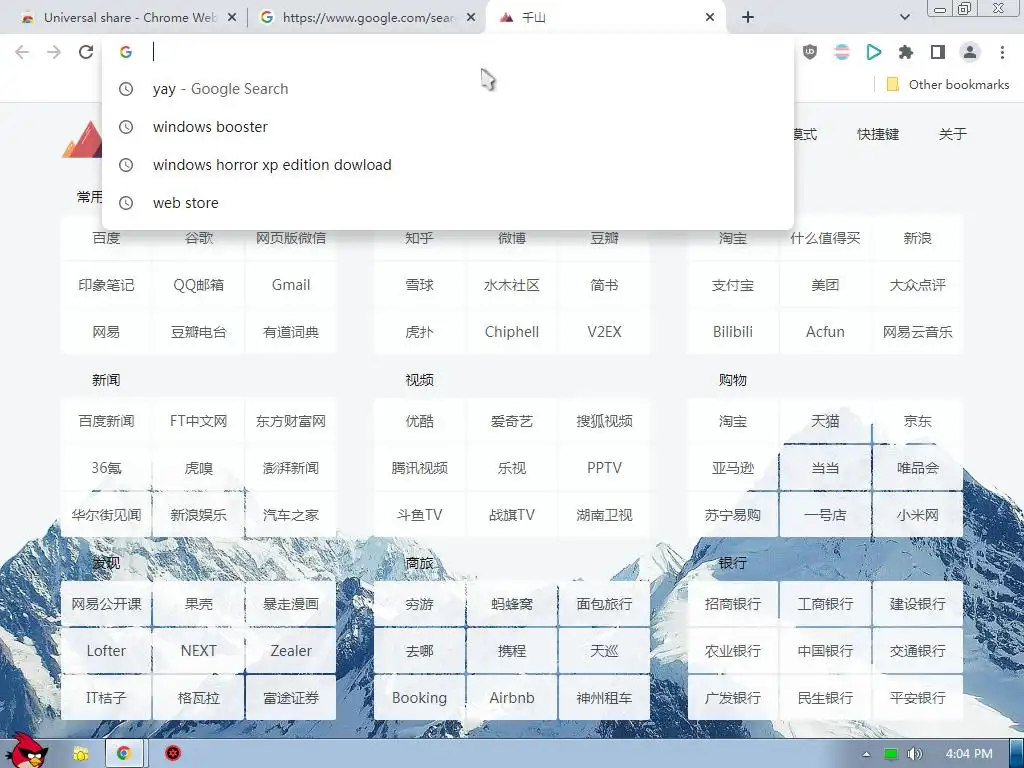1024x768 pixels.
Task: Open the Acfun tile
Action: pos(825,332)
